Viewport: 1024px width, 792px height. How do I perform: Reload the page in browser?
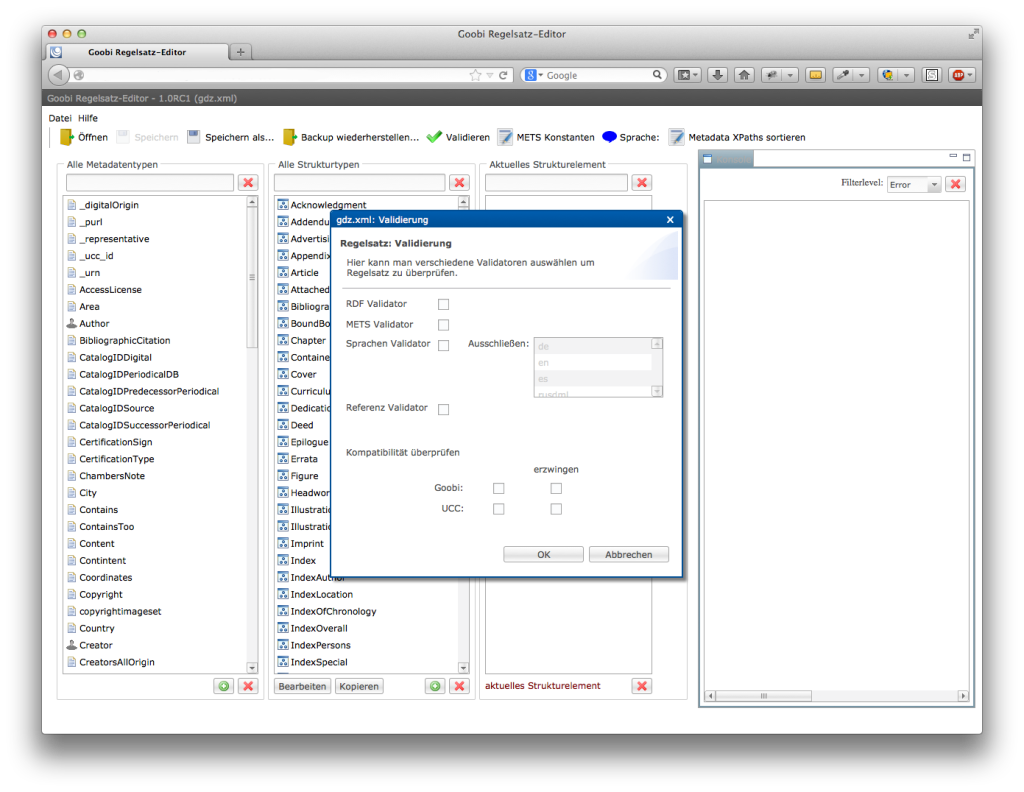(503, 75)
